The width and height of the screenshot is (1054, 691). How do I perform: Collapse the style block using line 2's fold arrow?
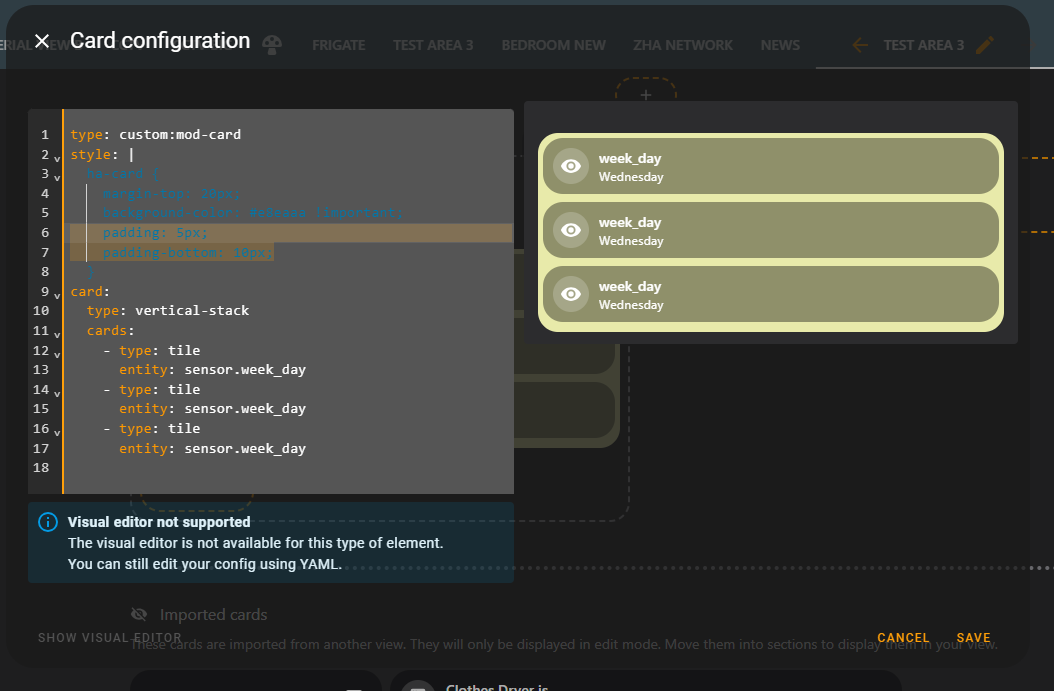(55, 156)
